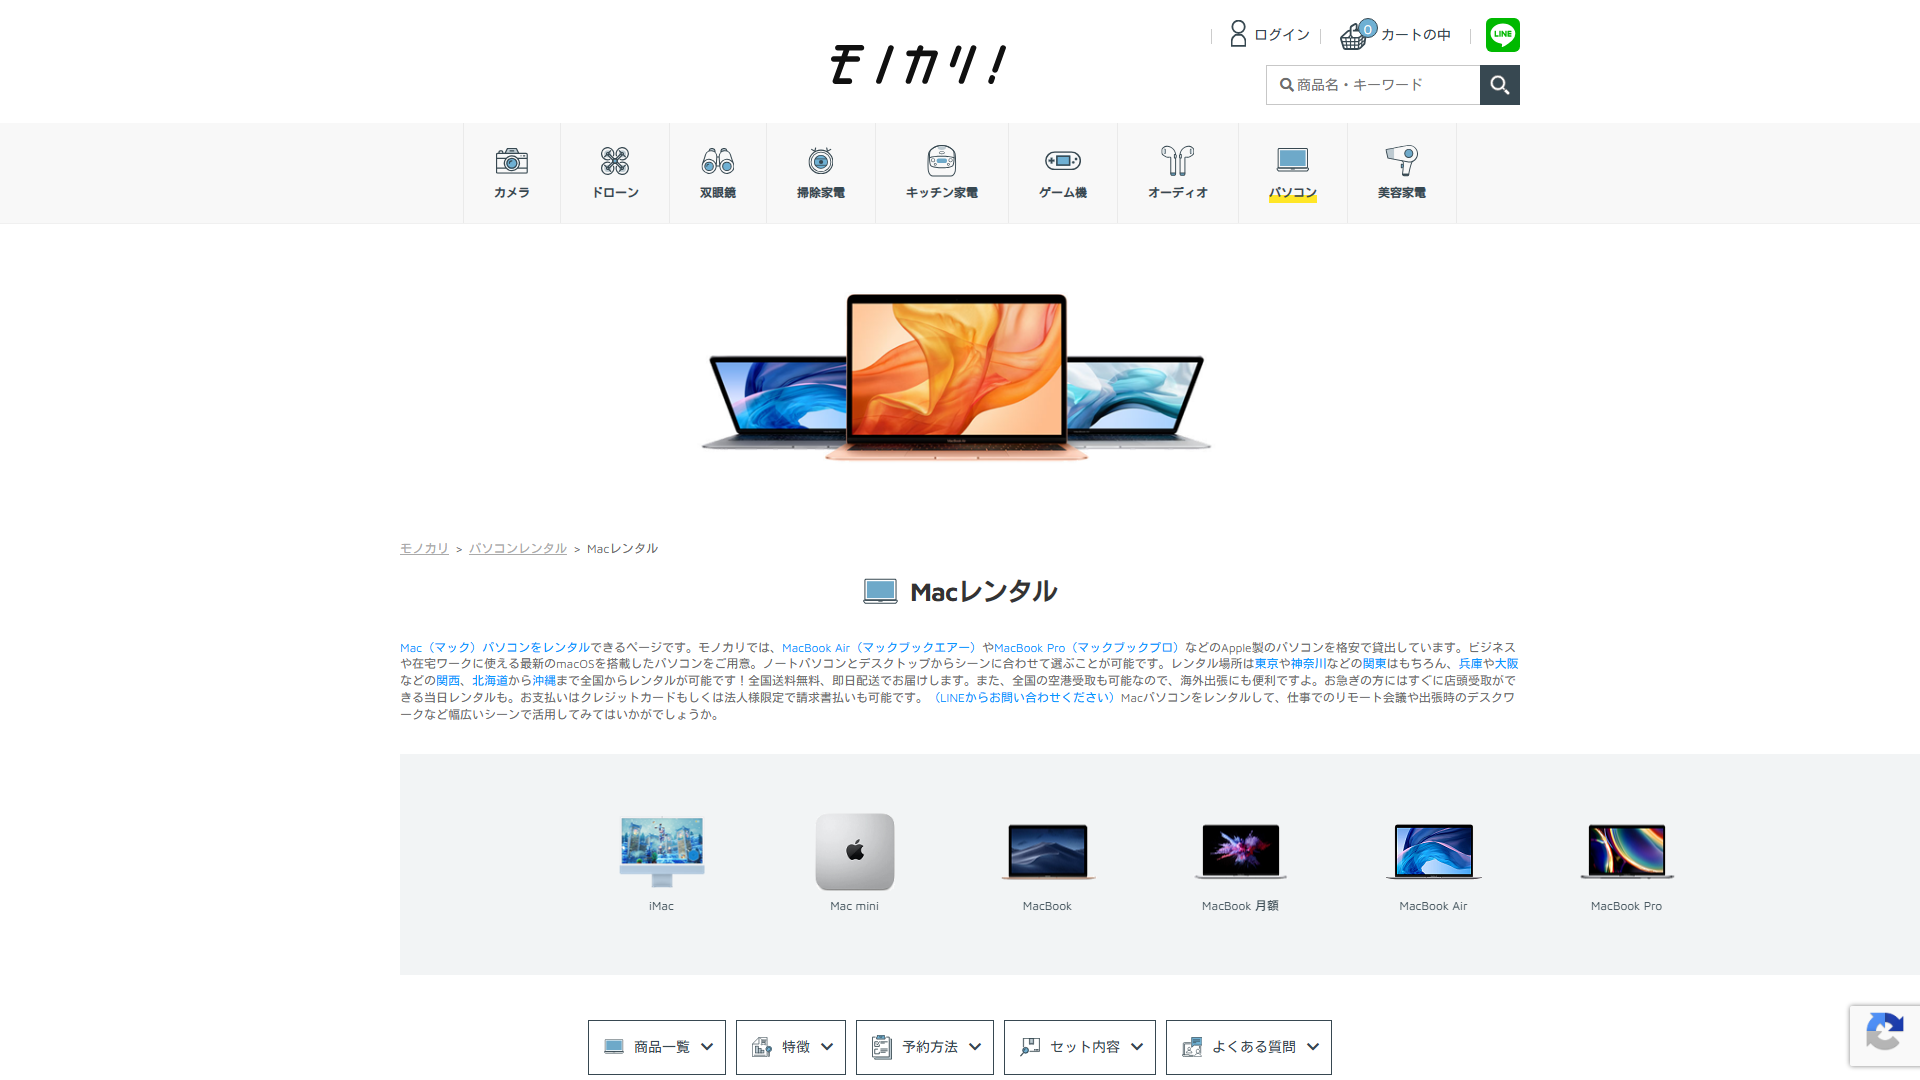Follow the パソコンレンタル breadcrumb link

point(518,549)
